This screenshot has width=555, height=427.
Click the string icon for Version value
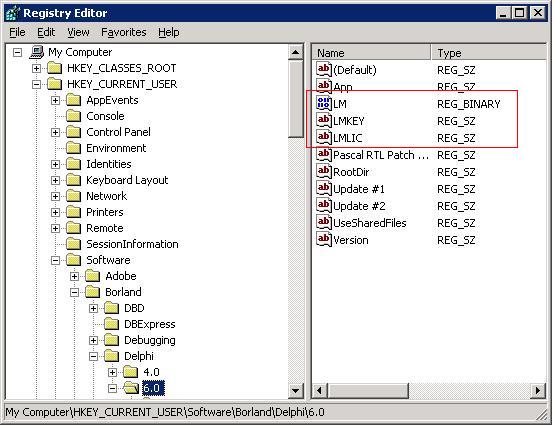point(324,239)
